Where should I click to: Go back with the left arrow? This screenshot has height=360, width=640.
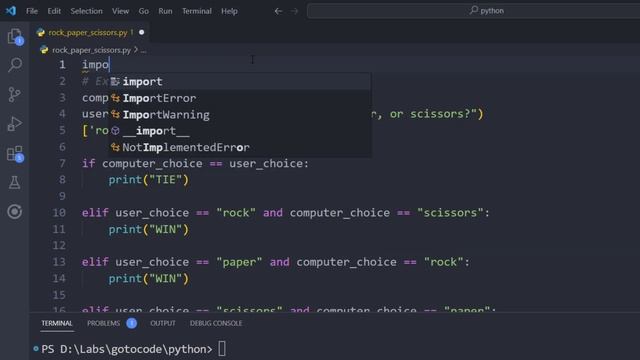pos(278,11)
